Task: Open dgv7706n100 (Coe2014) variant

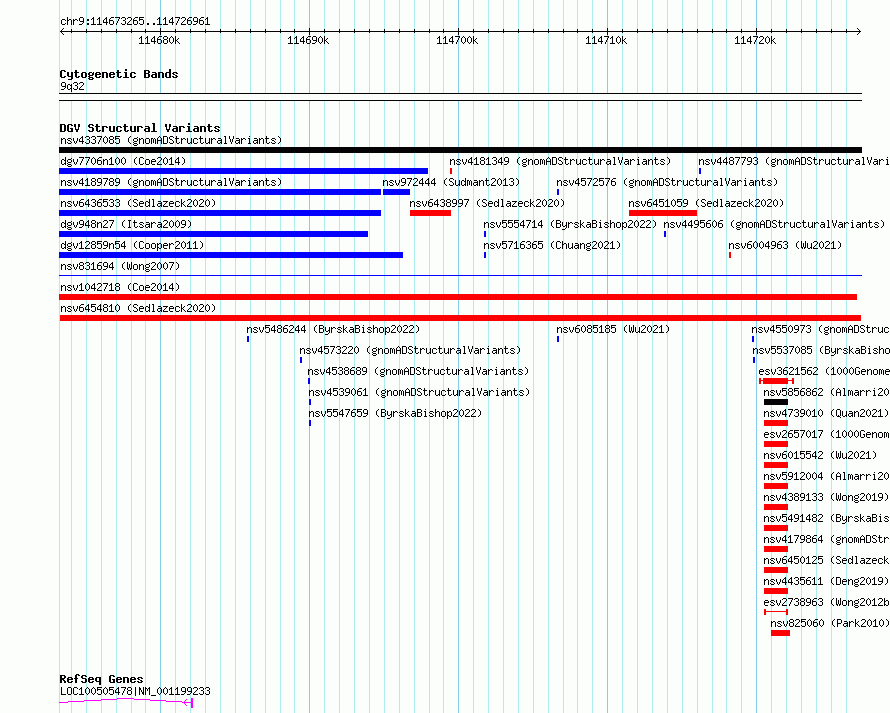Action: click(x=123, y=161)
